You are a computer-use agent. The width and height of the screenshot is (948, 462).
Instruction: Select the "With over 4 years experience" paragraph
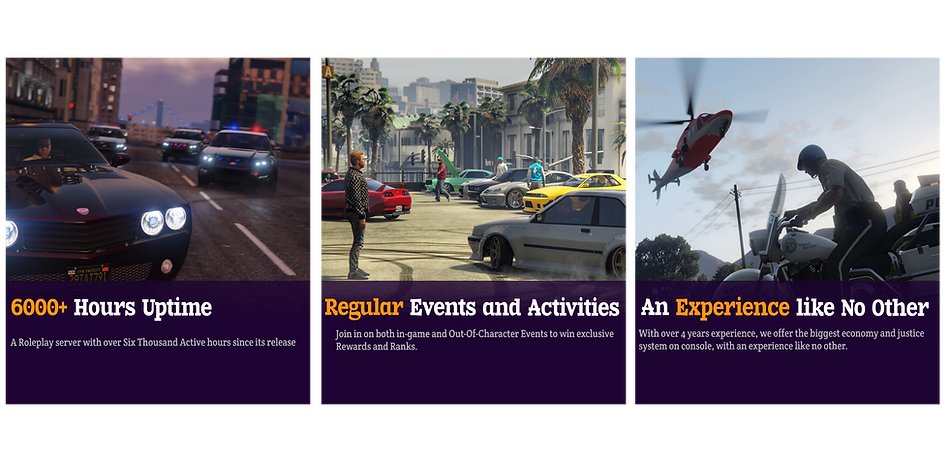click(x=783, y=340)
